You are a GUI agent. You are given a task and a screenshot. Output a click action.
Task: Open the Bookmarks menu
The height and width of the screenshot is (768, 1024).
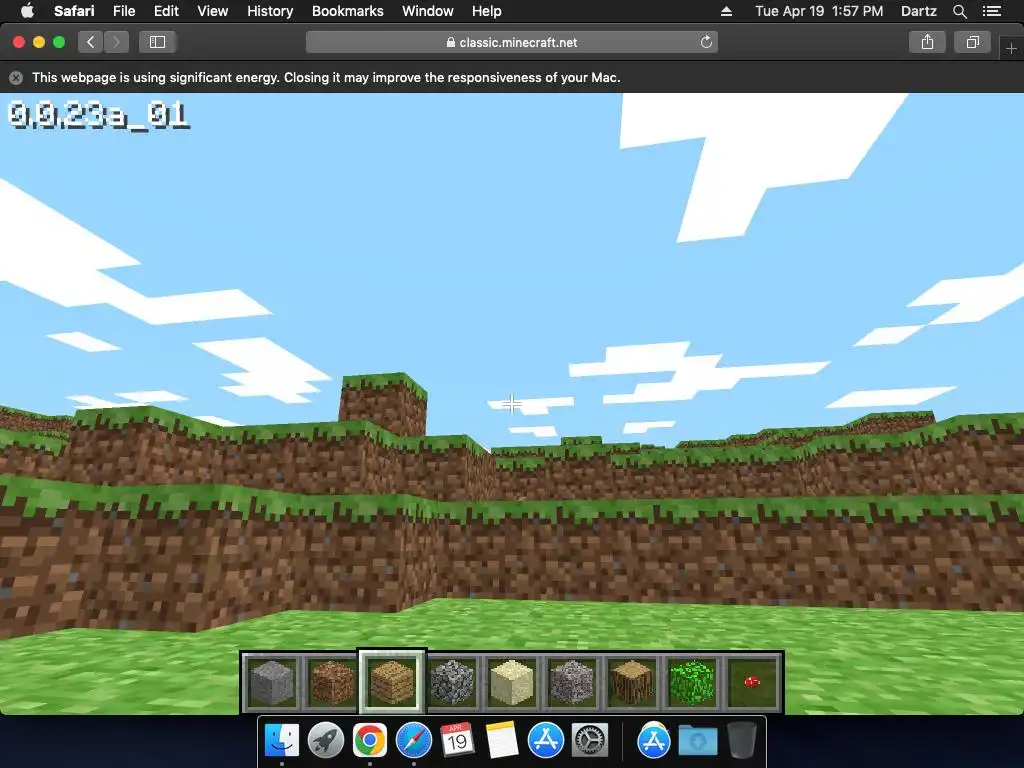[347, 11]
